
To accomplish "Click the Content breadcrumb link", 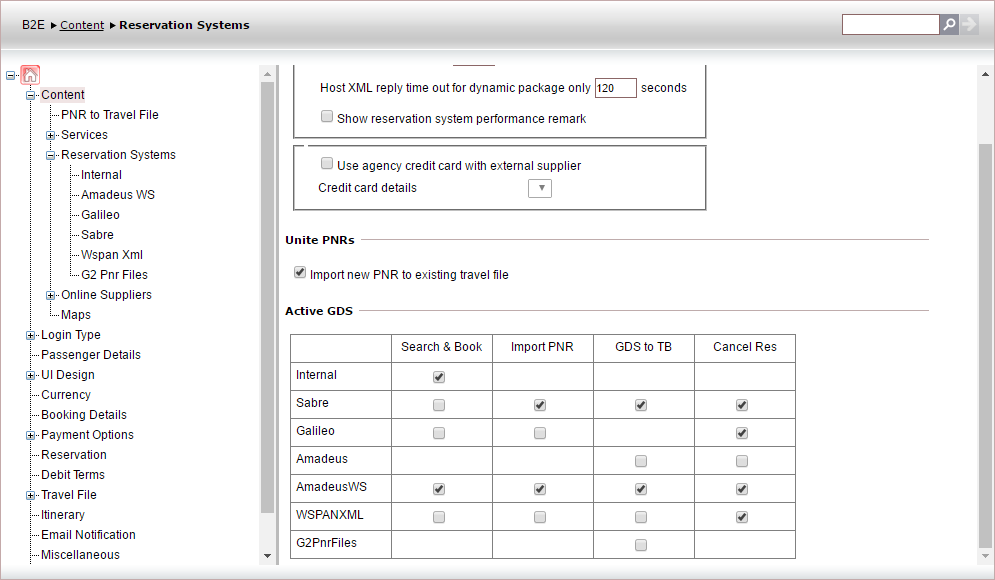I will point(82,25).
